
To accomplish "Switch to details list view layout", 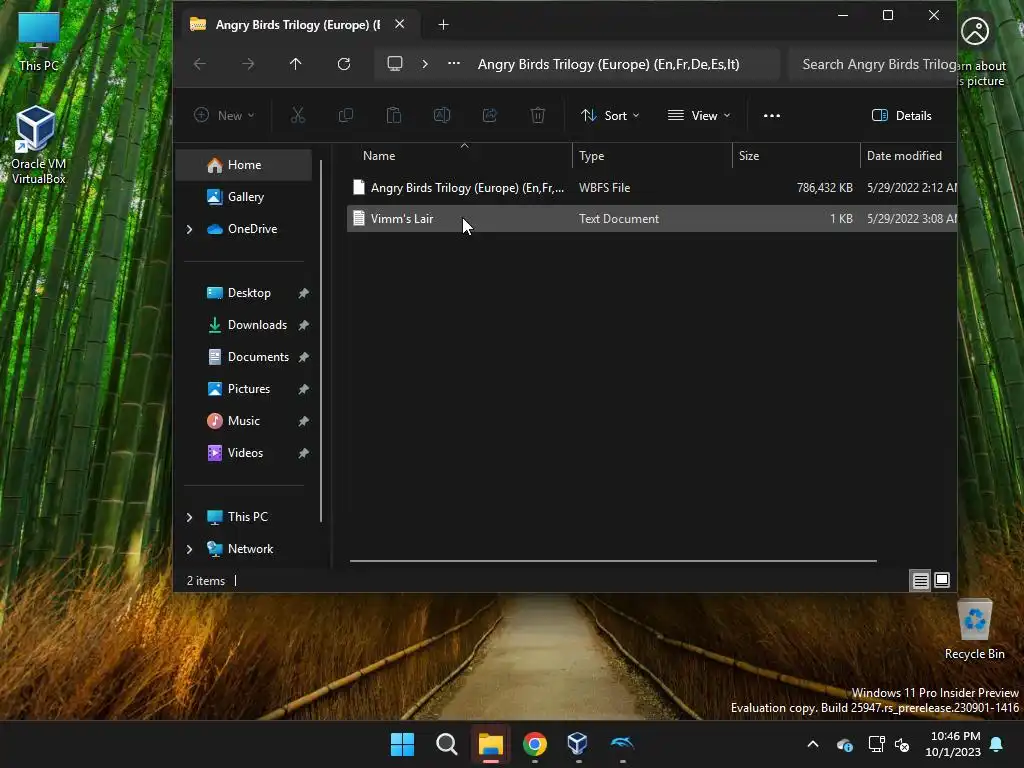I will click(x=921, y=581).
